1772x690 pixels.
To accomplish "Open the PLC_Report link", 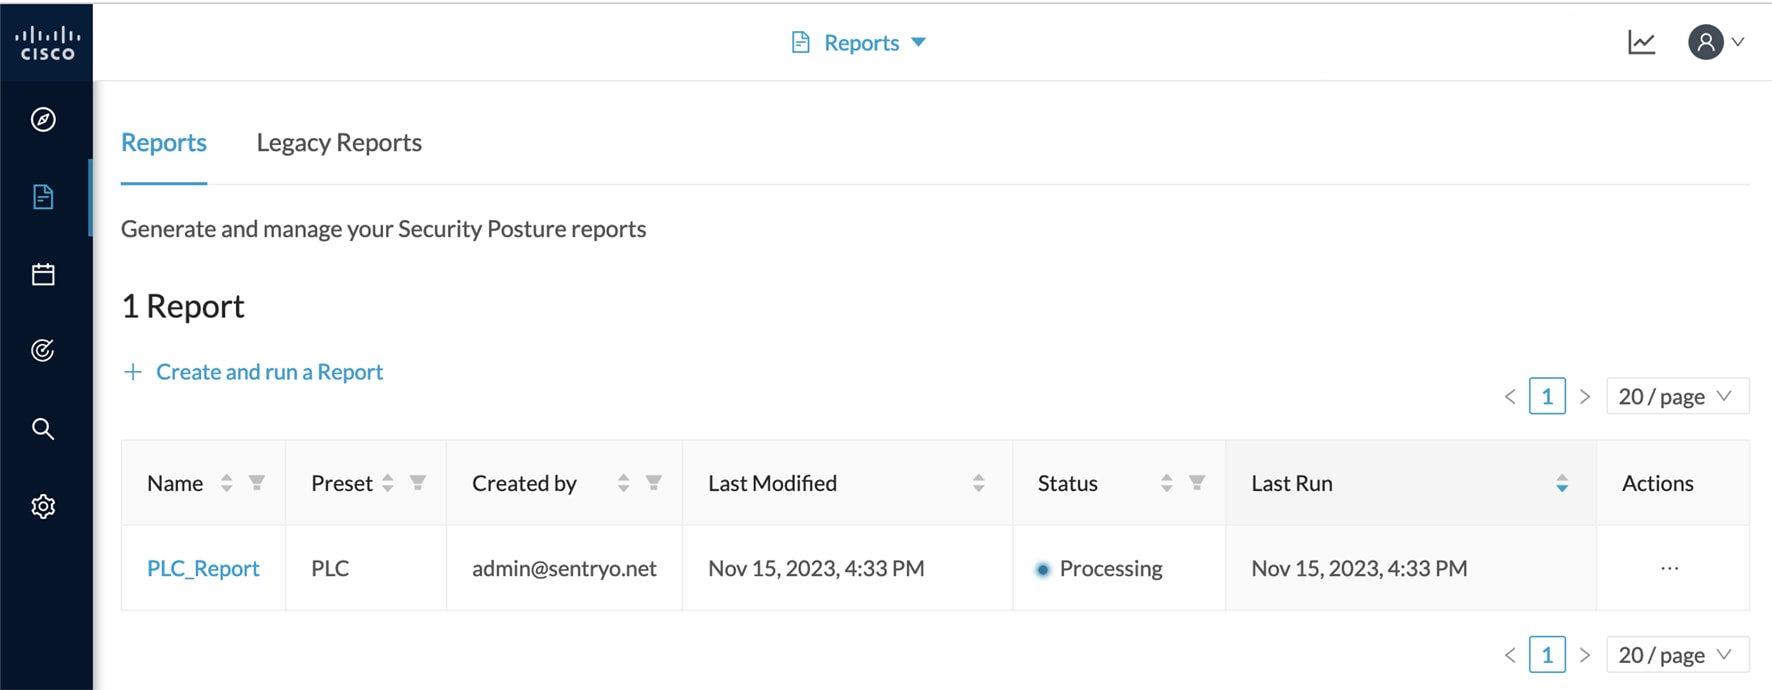I will (x=203, y=568).
